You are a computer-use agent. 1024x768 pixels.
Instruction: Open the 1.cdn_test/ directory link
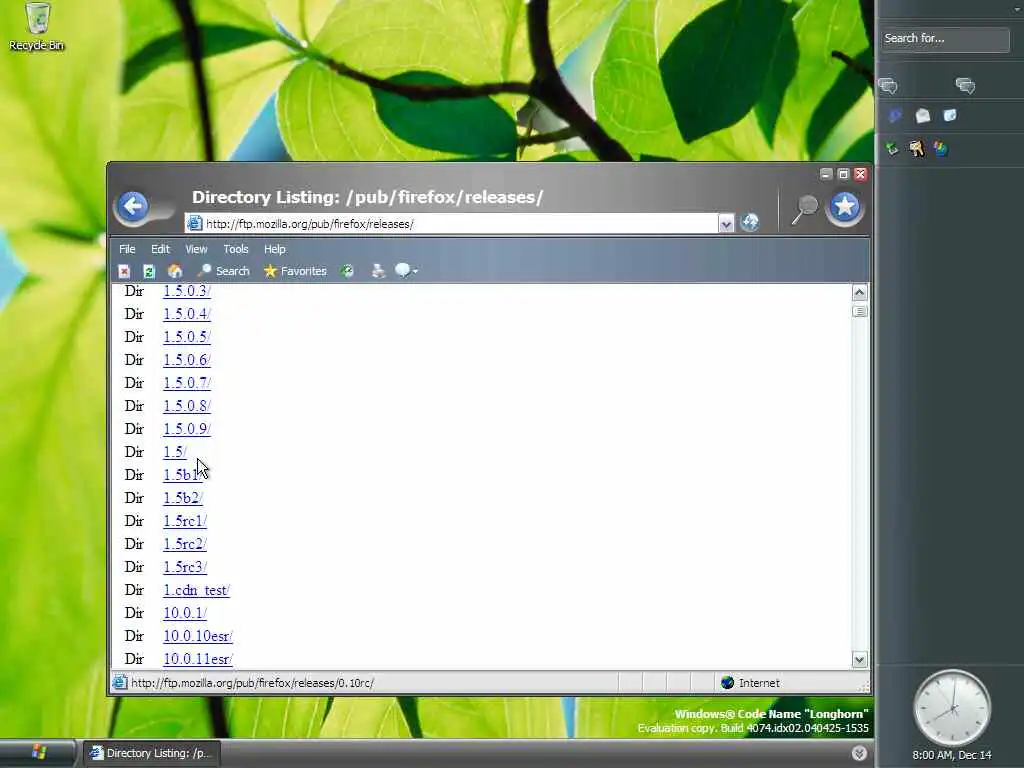[x=196, y=590]
